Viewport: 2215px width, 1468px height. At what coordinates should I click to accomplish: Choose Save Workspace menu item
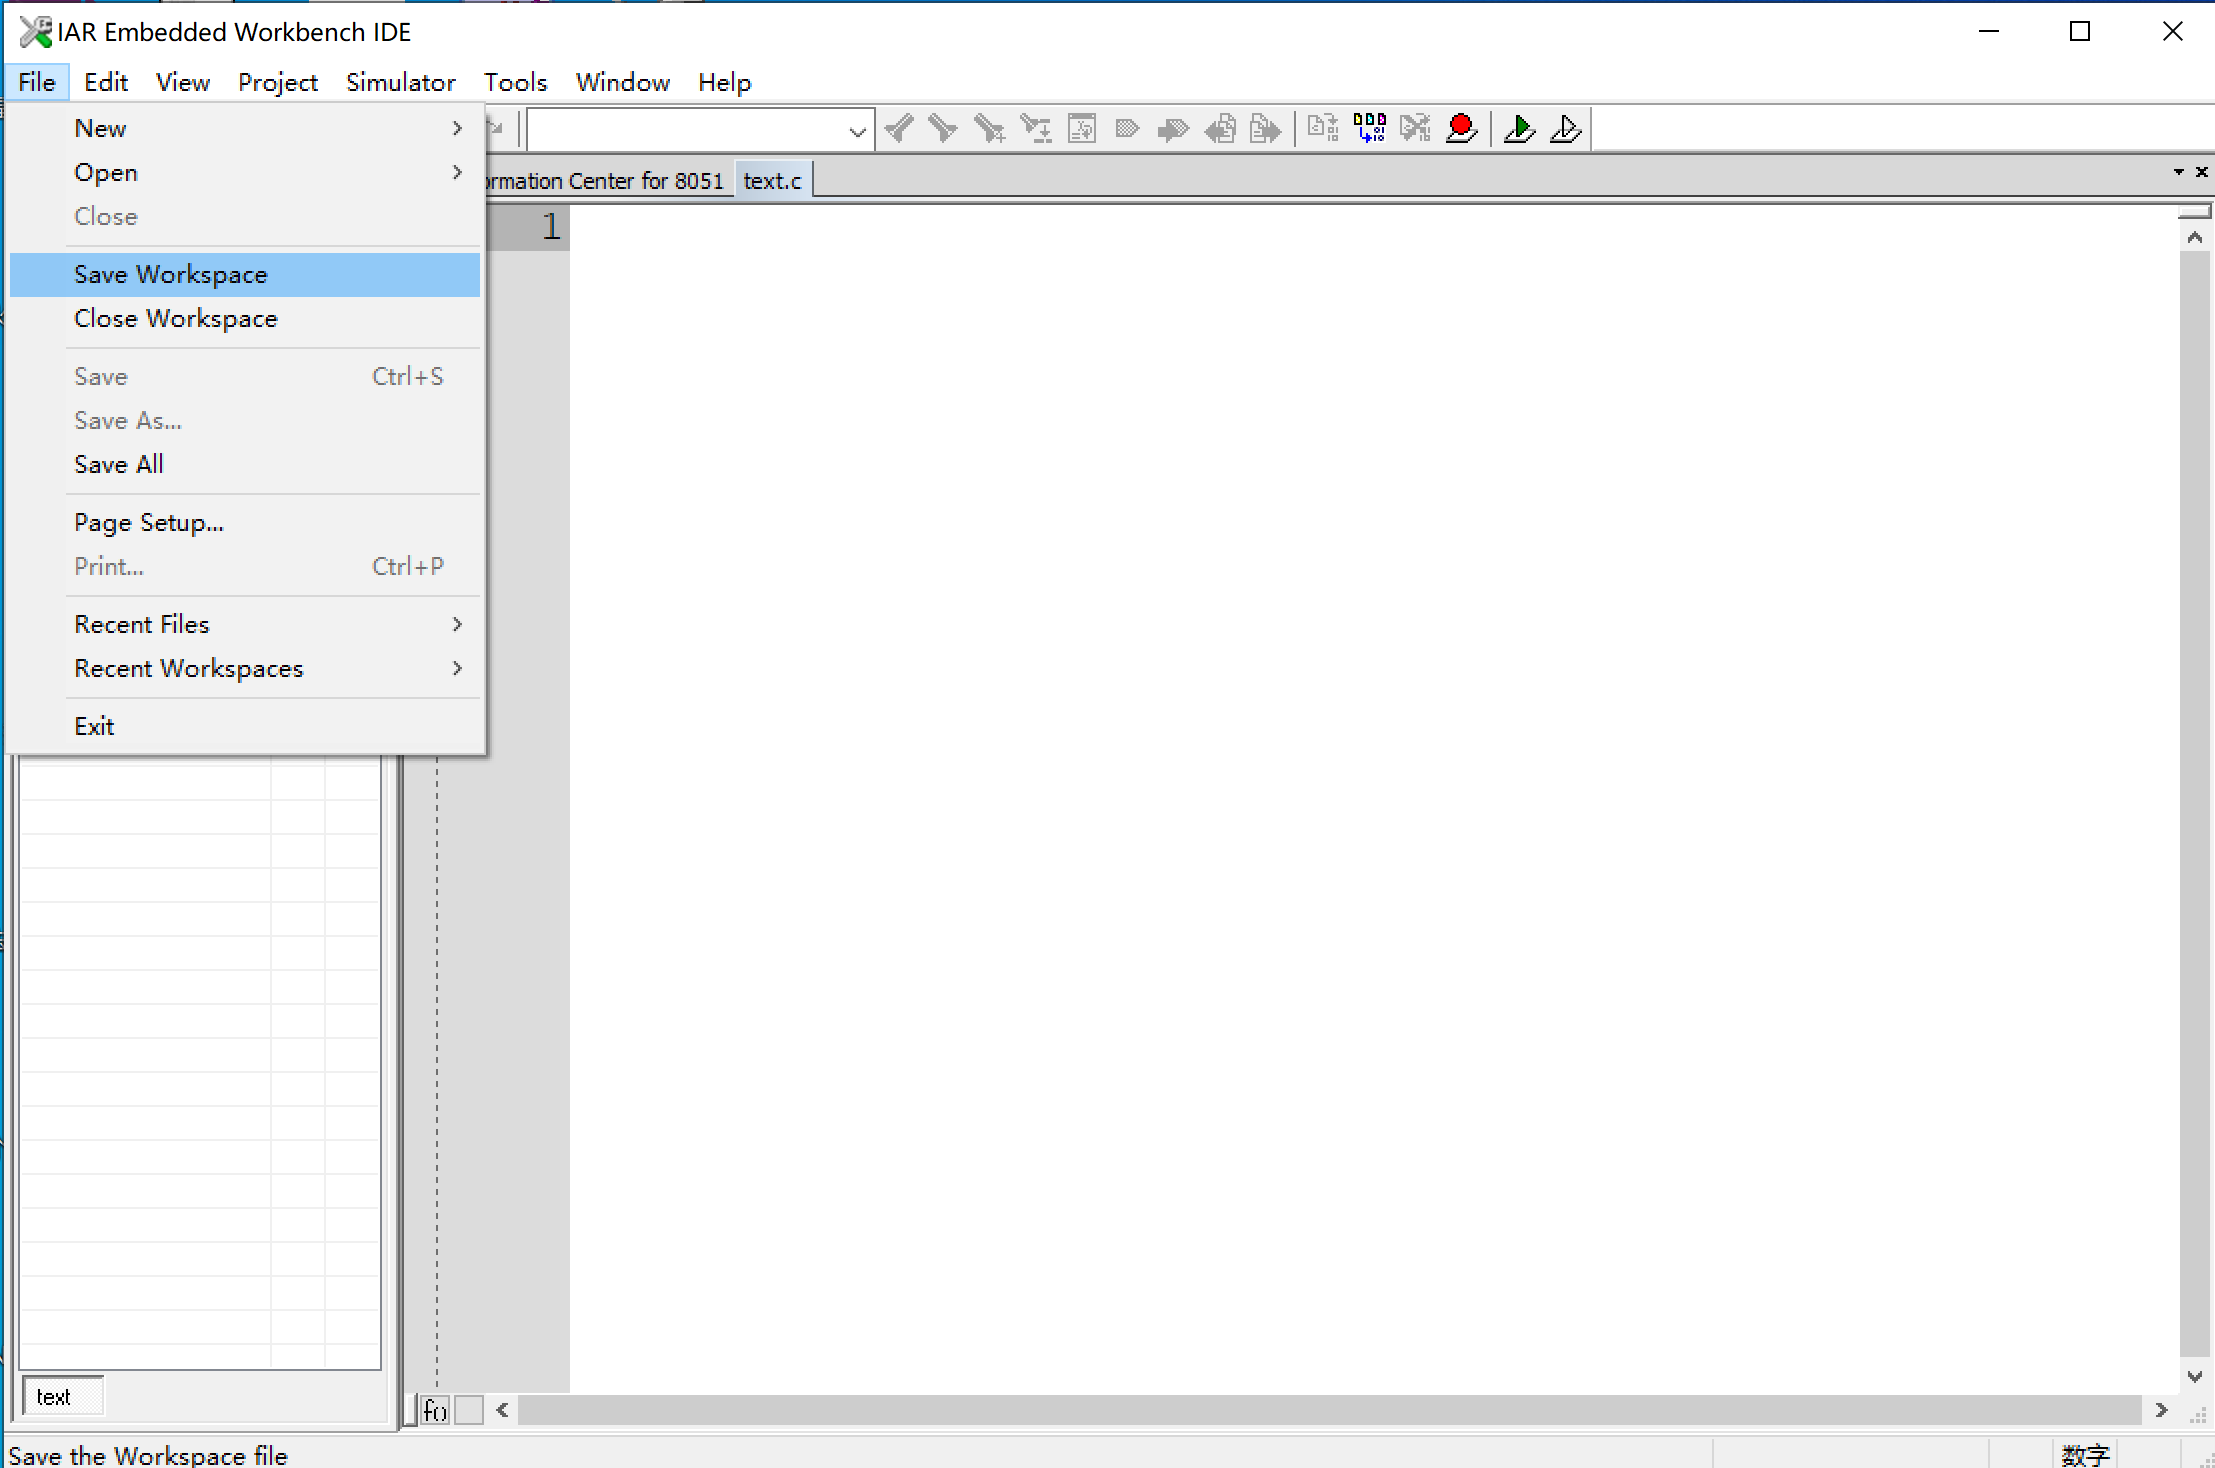pyautogui.click(x=171, y=274)
